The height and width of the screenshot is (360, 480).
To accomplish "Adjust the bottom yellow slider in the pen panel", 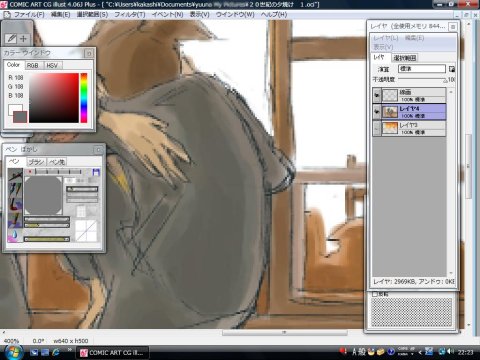I will click(x=47, y=239).
